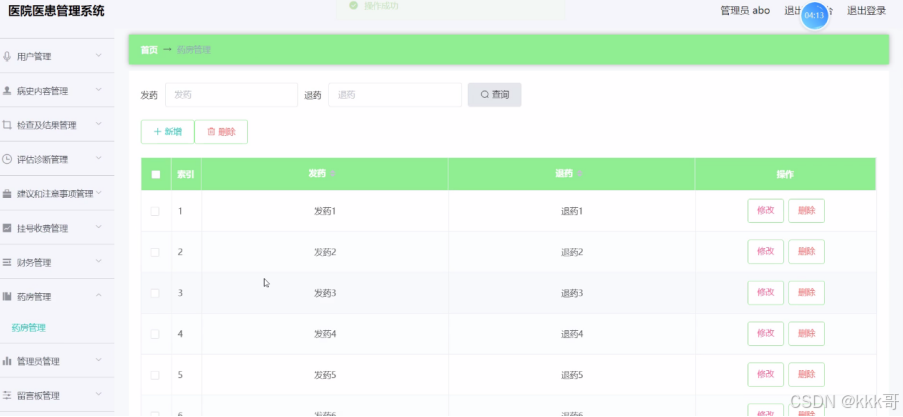Expand 评估诊断管理 using its chevron arrow
The image size is (903, 417).
coord(98,158)
